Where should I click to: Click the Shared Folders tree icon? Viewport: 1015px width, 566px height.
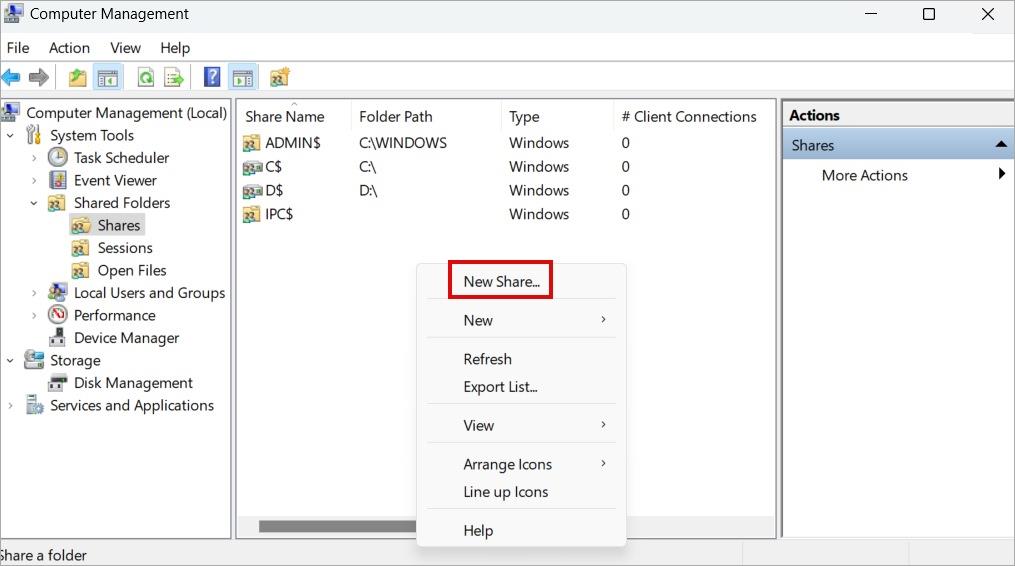tap(57, 203)
